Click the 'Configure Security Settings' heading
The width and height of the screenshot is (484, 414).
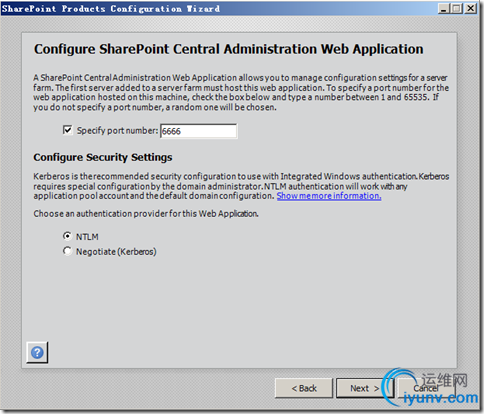(103, 157)
